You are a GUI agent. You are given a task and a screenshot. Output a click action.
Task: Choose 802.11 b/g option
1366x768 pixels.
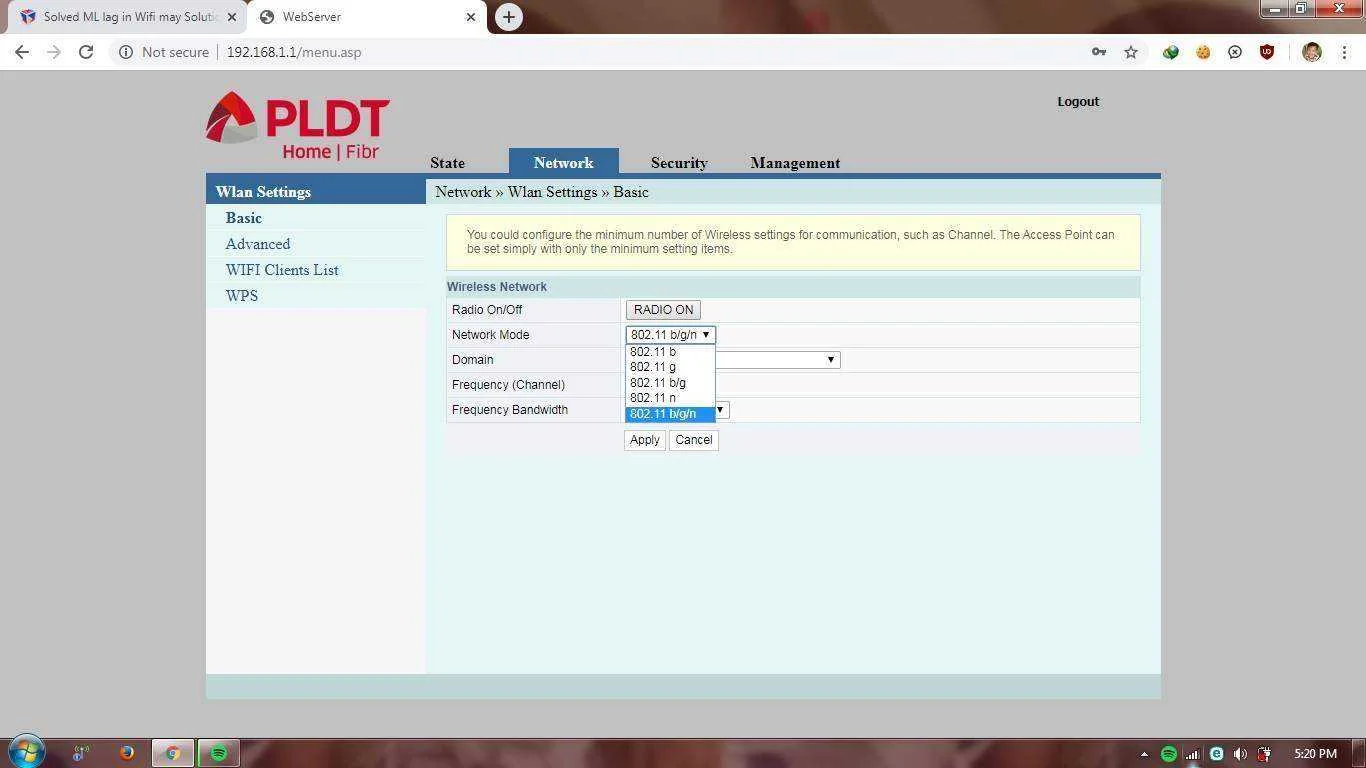tap(670, 383)
